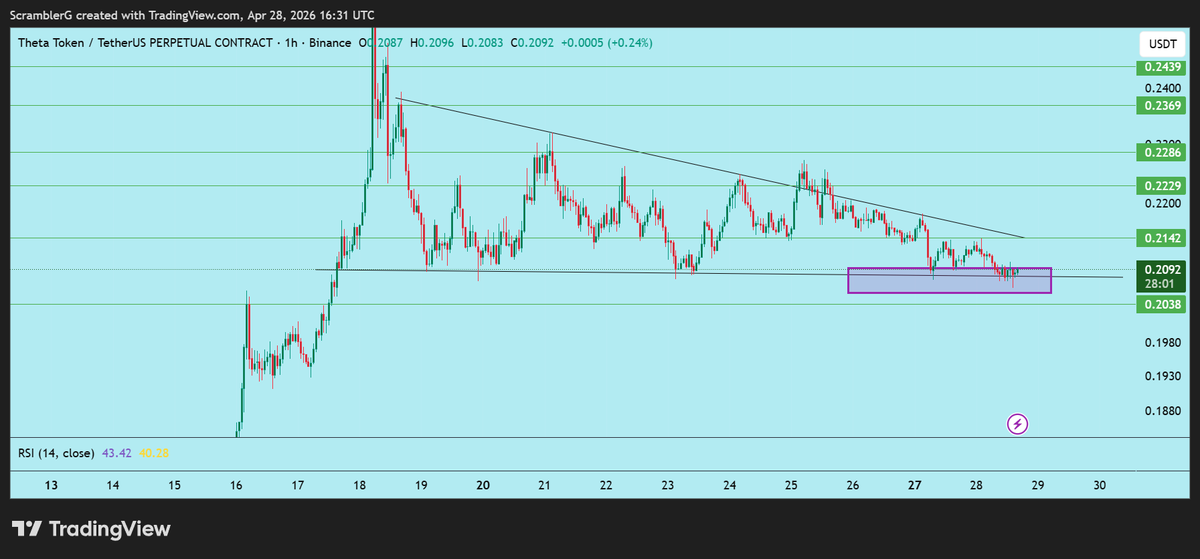1200x559 pixels.
Task: Click date 13 on the time axis
Action: (51, 485)
